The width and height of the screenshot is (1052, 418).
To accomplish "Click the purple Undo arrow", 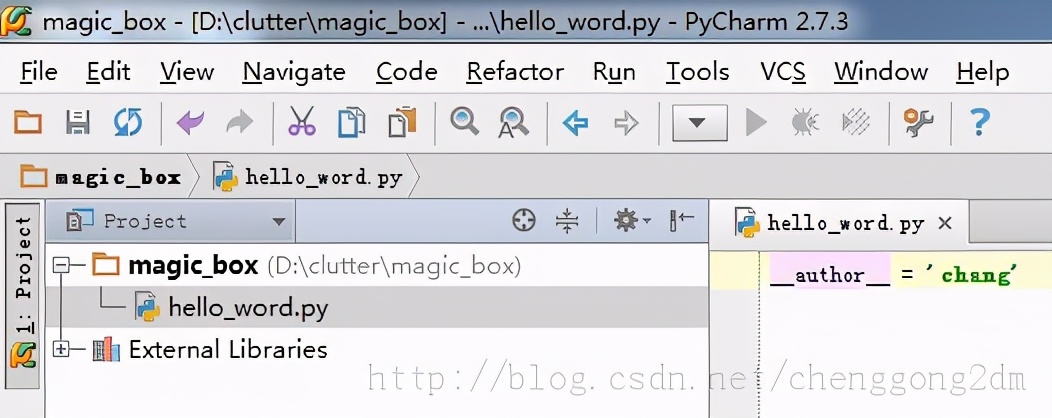I will pos(190,123).
